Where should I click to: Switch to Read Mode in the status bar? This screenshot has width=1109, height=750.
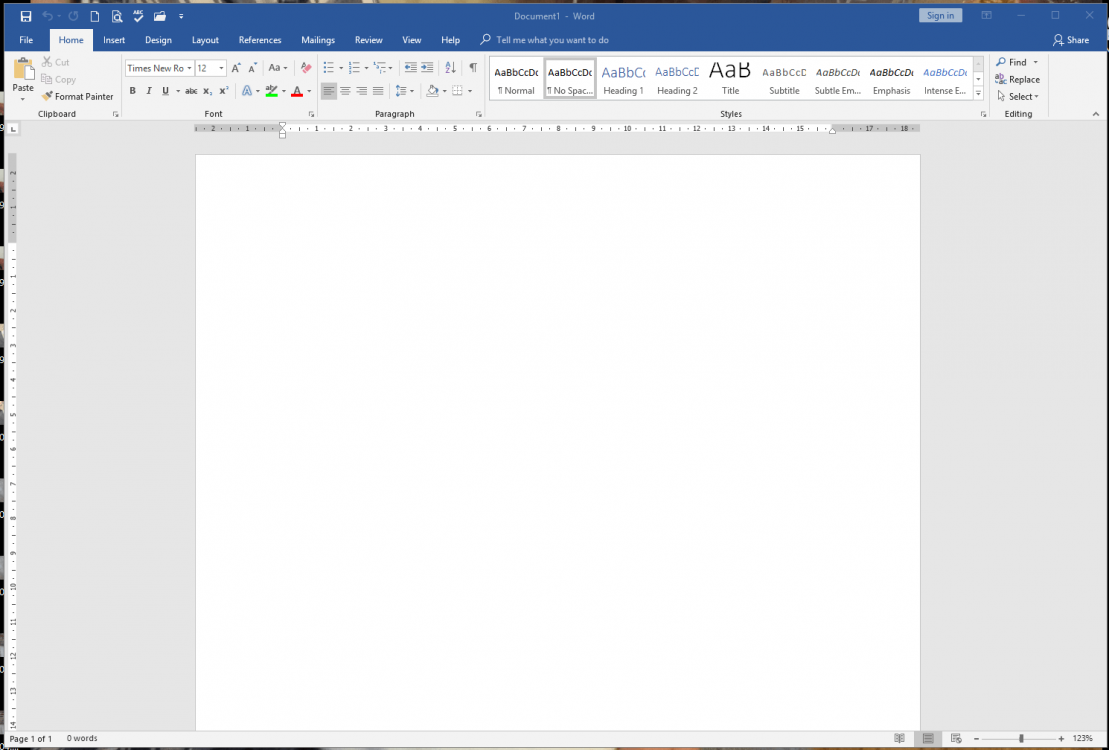(x=899, y=738)
